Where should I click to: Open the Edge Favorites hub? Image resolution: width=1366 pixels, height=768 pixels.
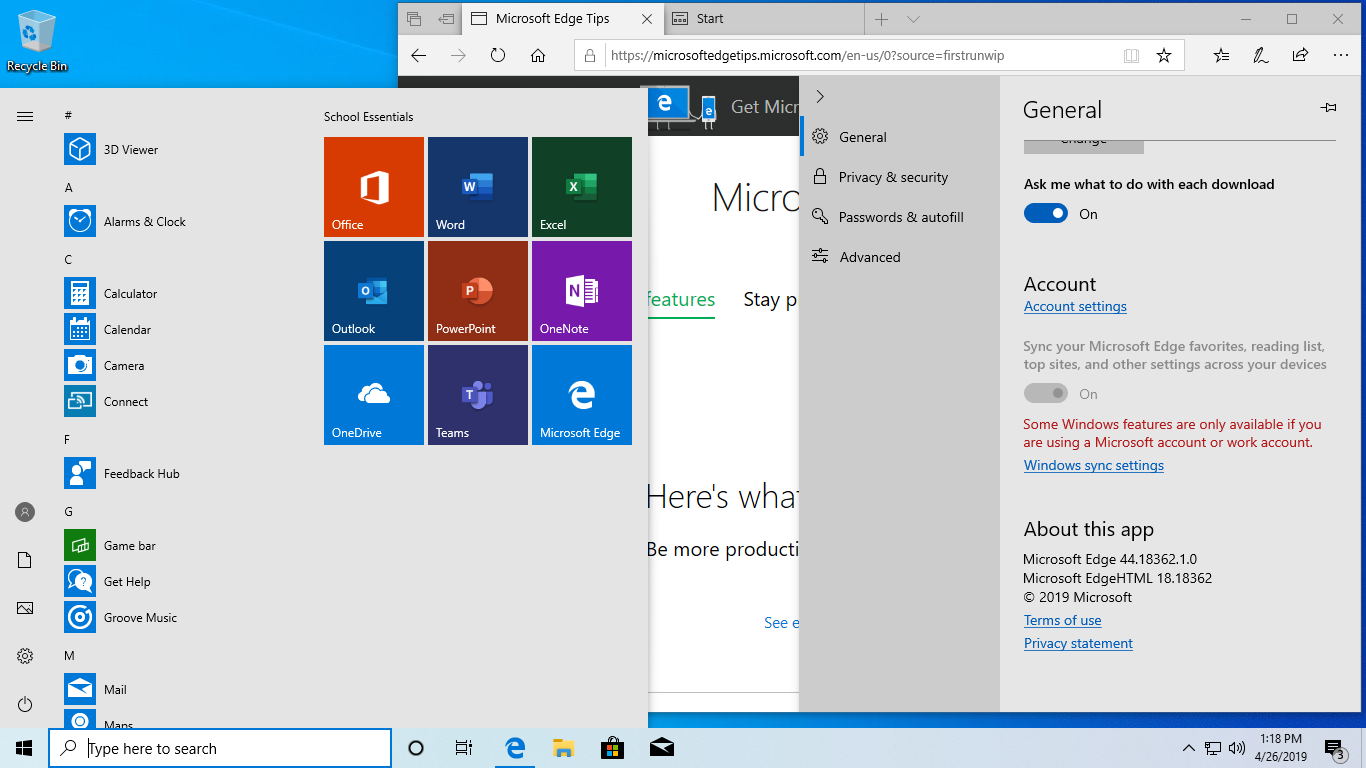(1221, 56)
